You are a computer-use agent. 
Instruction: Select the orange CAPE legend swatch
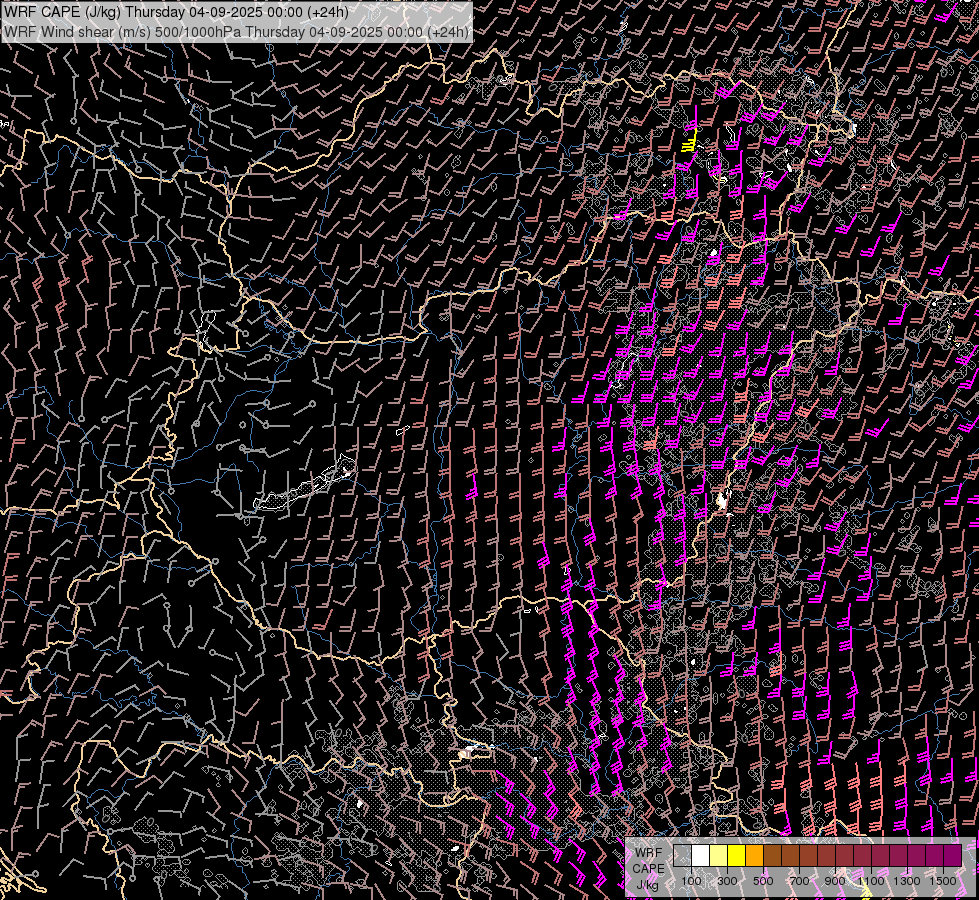(x=755, y=855)
